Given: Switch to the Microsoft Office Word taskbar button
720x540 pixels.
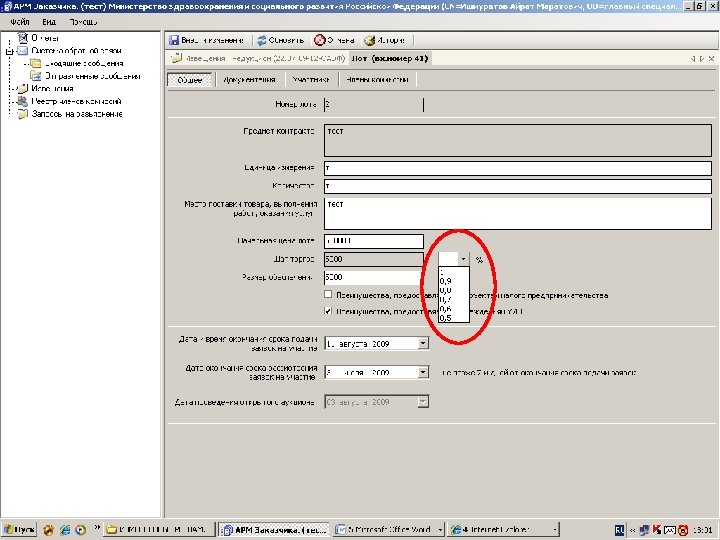Looking at the screenshot, I should point(388,530).
